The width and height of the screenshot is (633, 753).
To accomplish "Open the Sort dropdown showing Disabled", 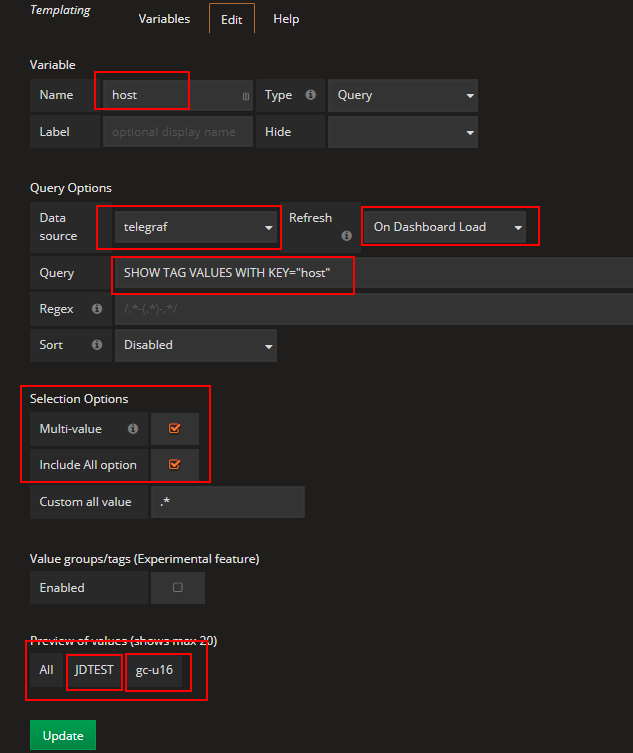I will coord(195,345).
